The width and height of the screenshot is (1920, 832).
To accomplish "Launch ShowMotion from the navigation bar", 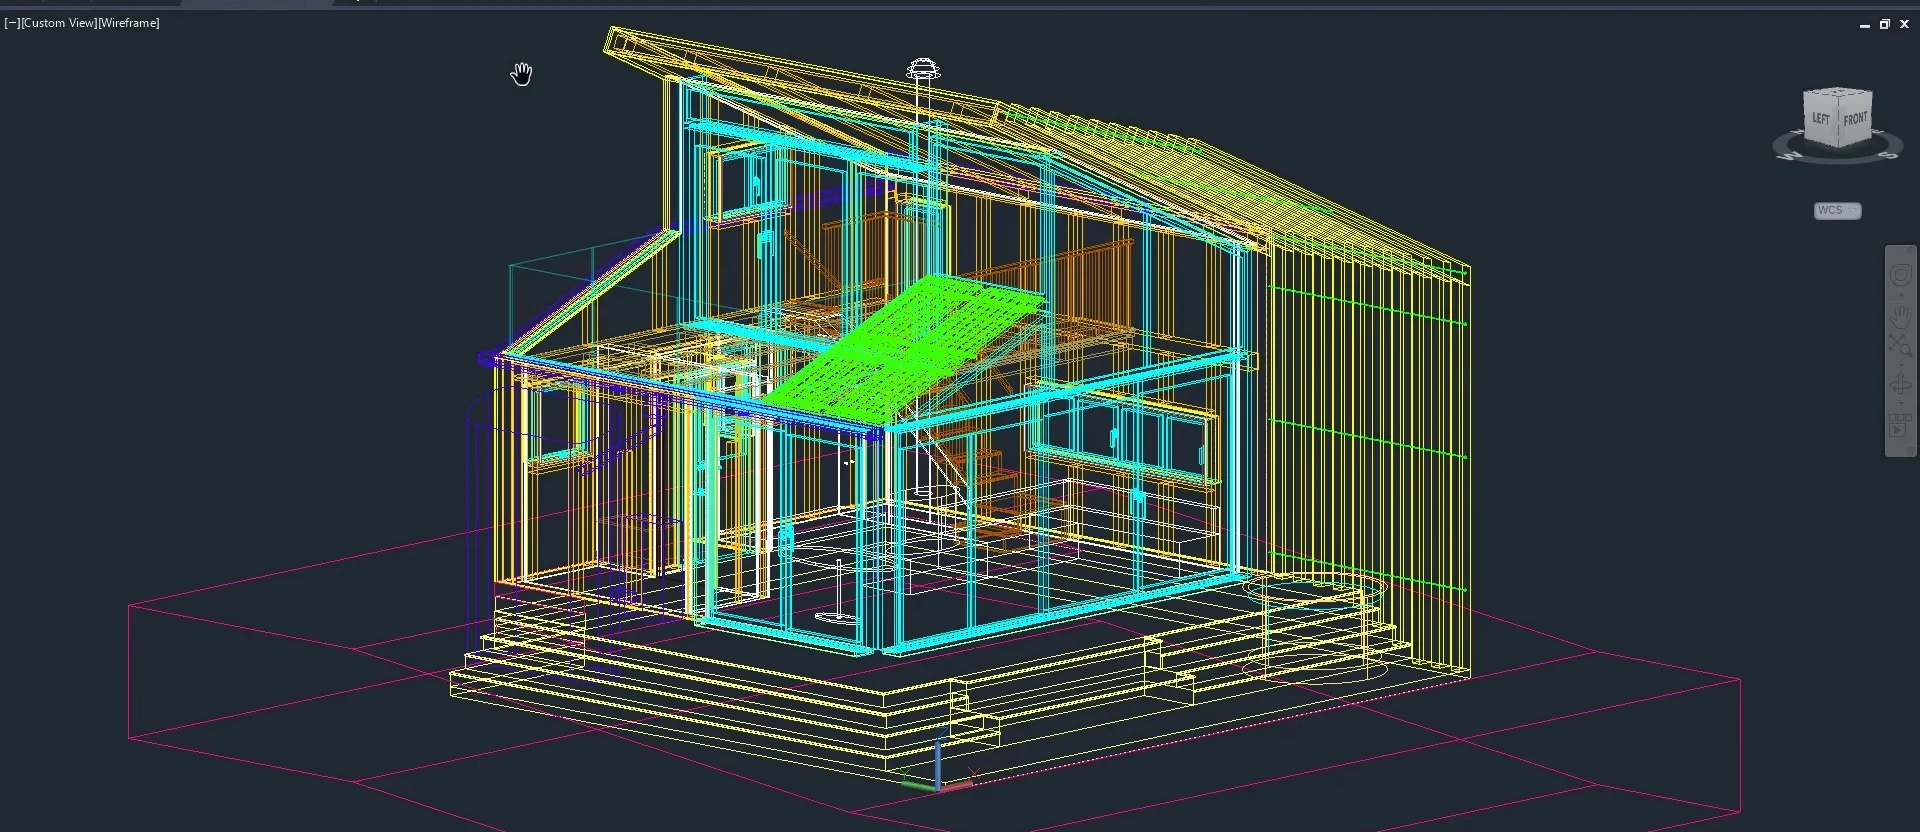I will [1899, 430].
